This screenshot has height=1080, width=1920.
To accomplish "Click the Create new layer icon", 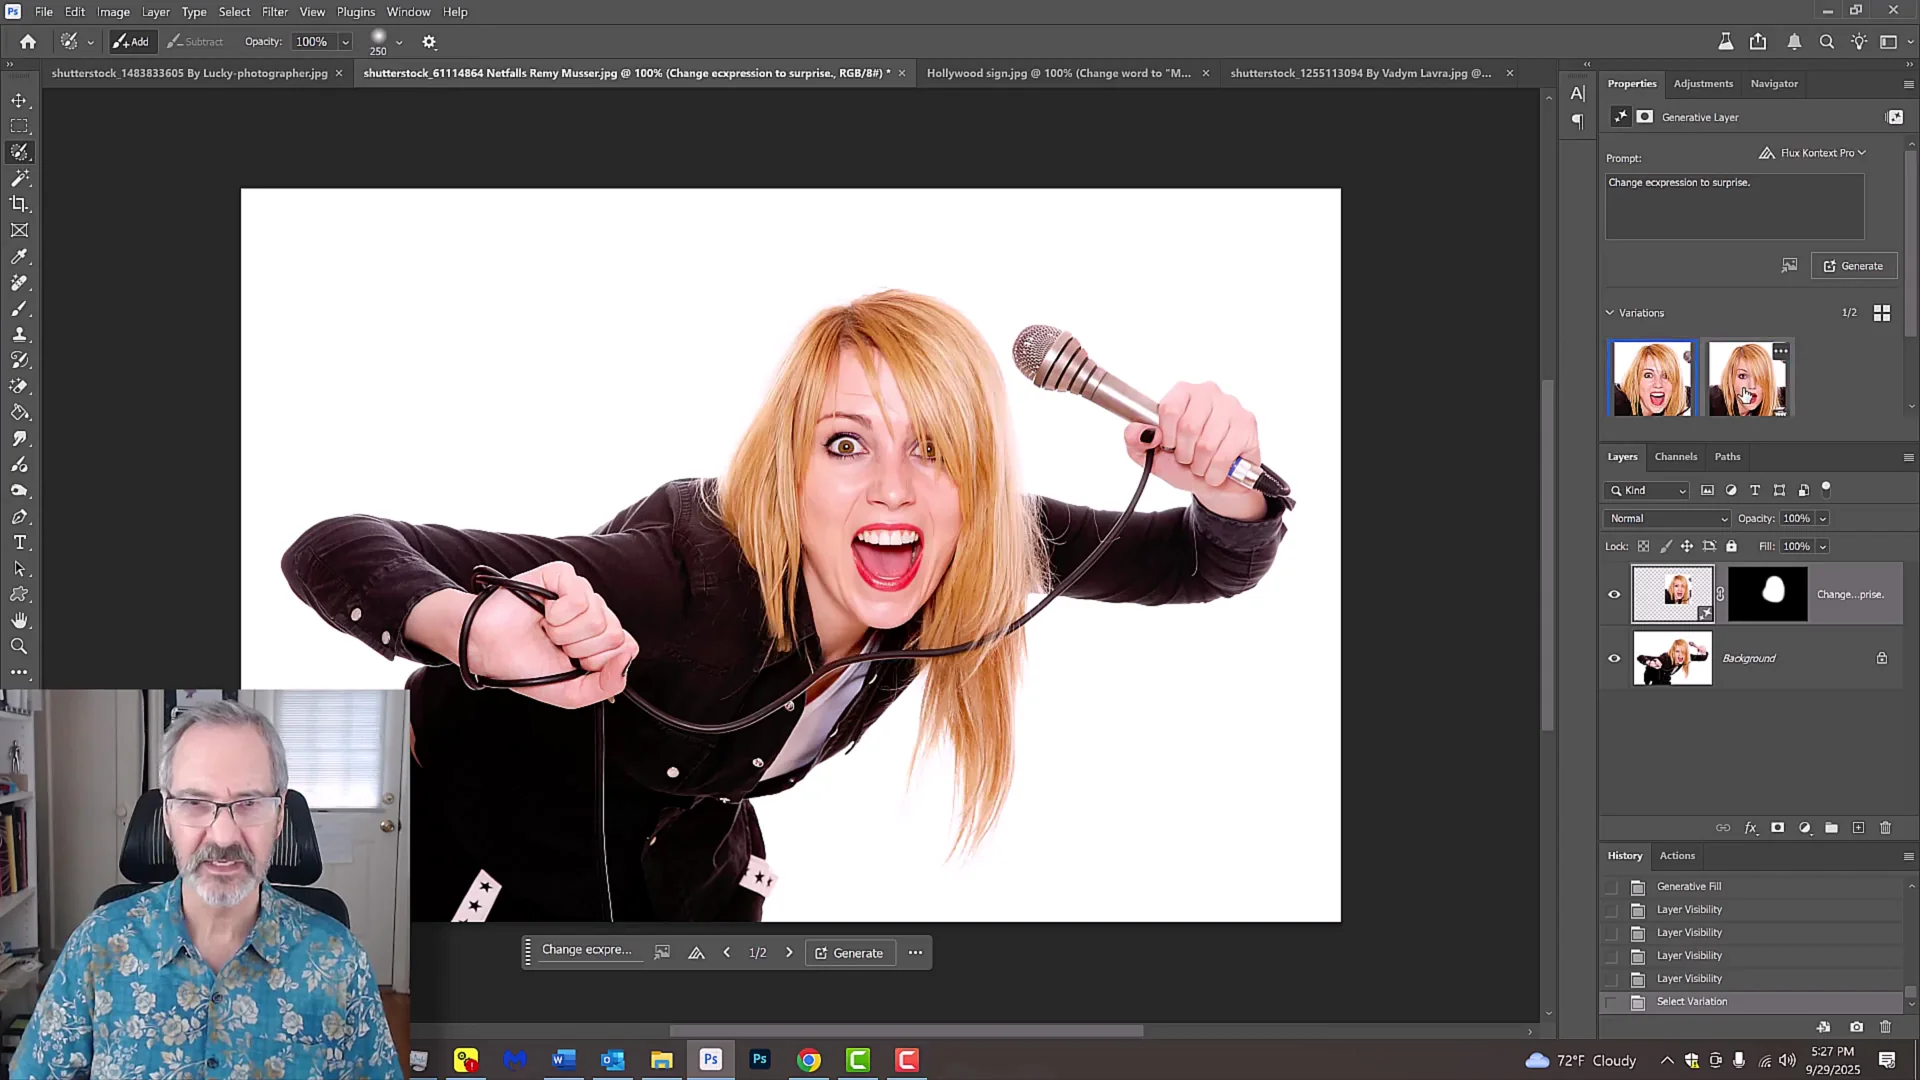I will coord(1859,828).
